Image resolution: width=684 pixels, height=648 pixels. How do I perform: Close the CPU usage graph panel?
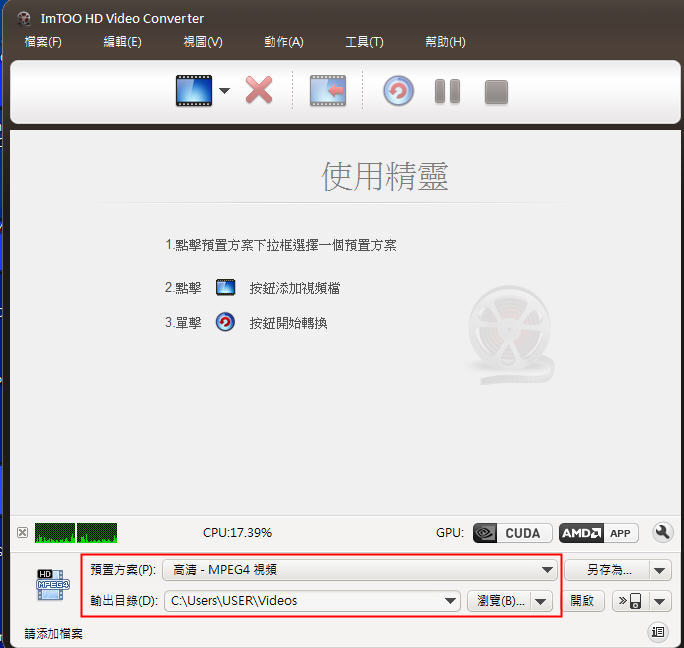22,533
